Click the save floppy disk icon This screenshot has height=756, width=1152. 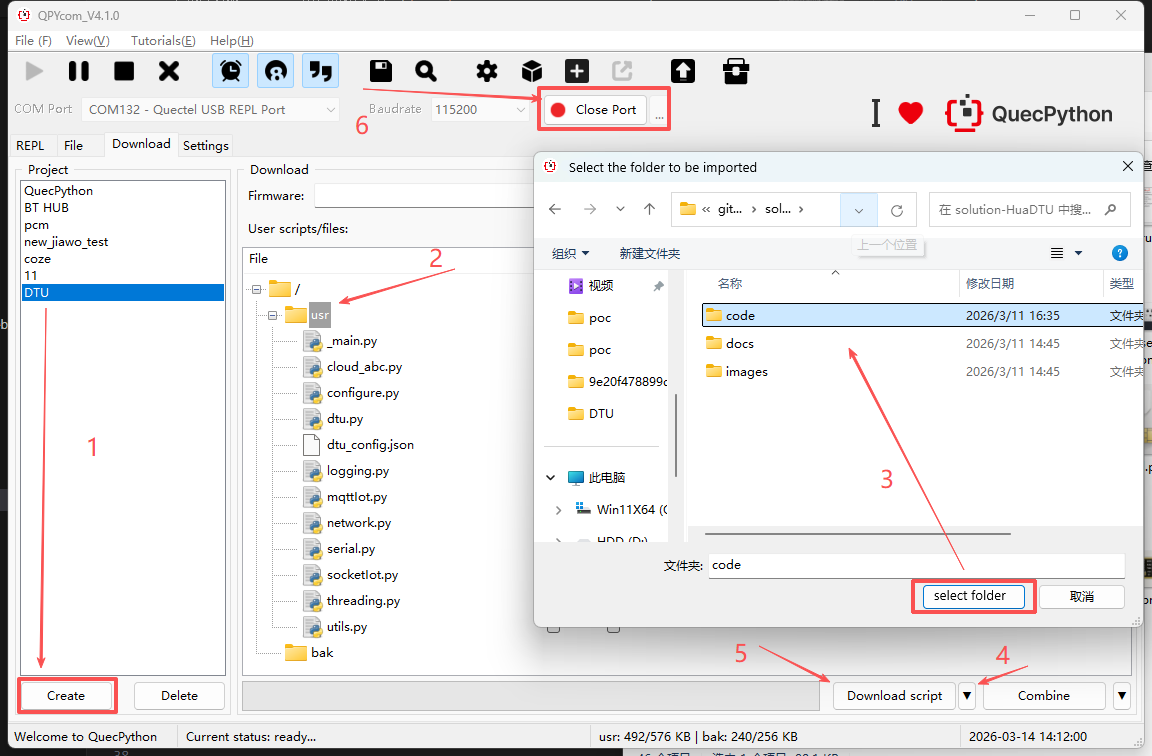point(380,71)
